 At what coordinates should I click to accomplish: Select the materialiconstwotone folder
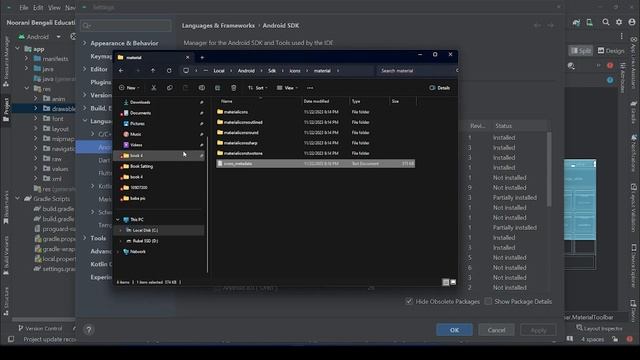tap(315, 153)
